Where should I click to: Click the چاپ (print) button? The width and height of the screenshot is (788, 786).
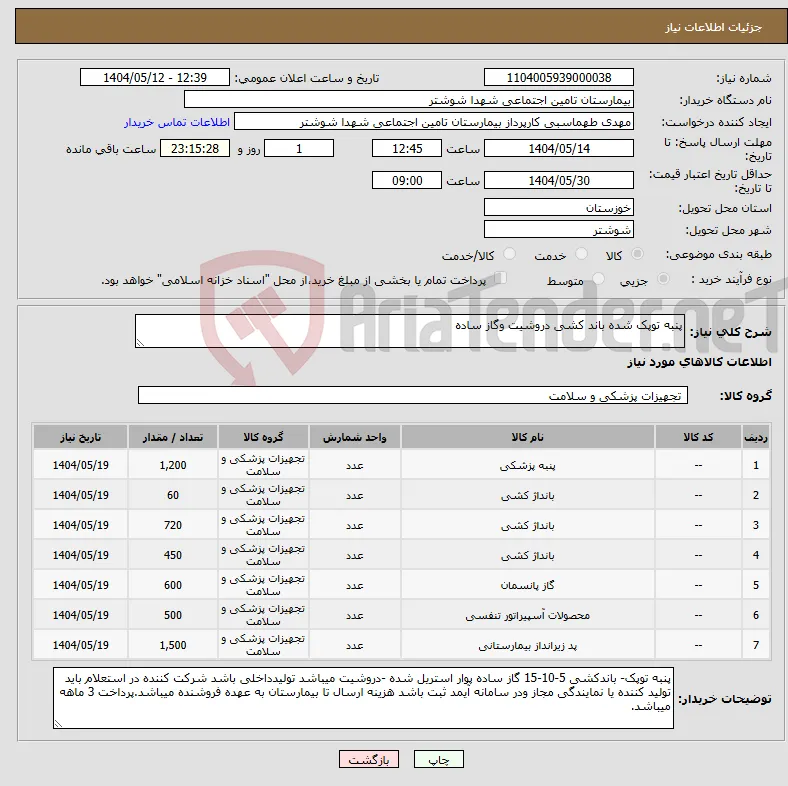point(438,759)
